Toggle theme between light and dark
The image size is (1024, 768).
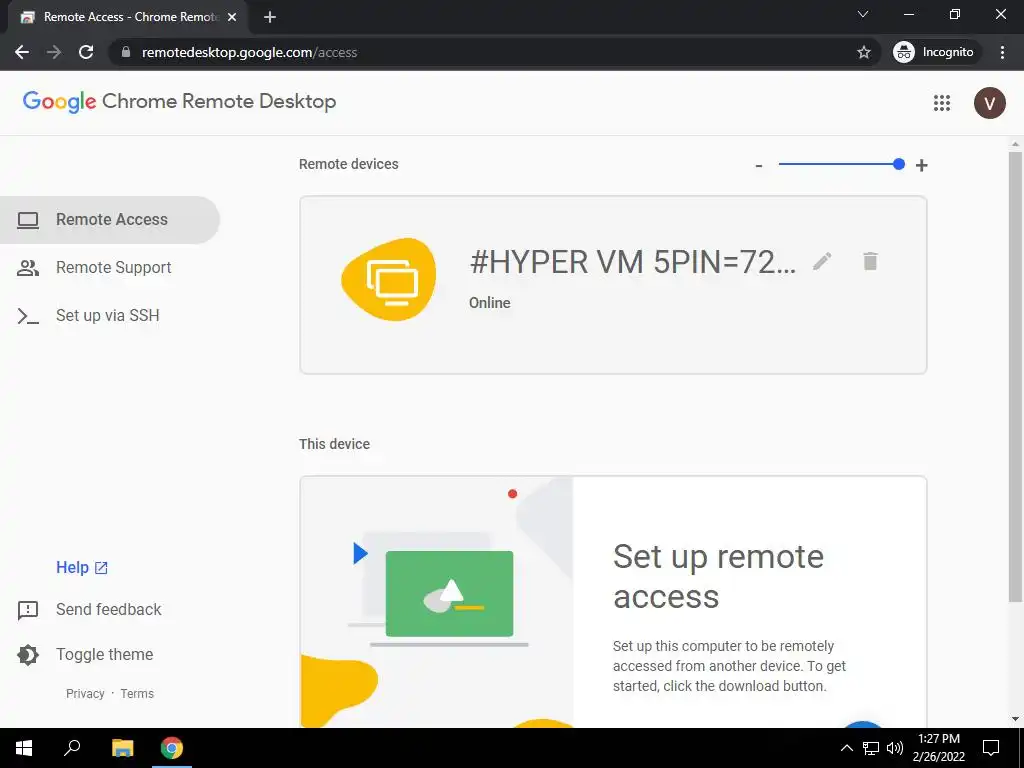[x=85, y=654]
